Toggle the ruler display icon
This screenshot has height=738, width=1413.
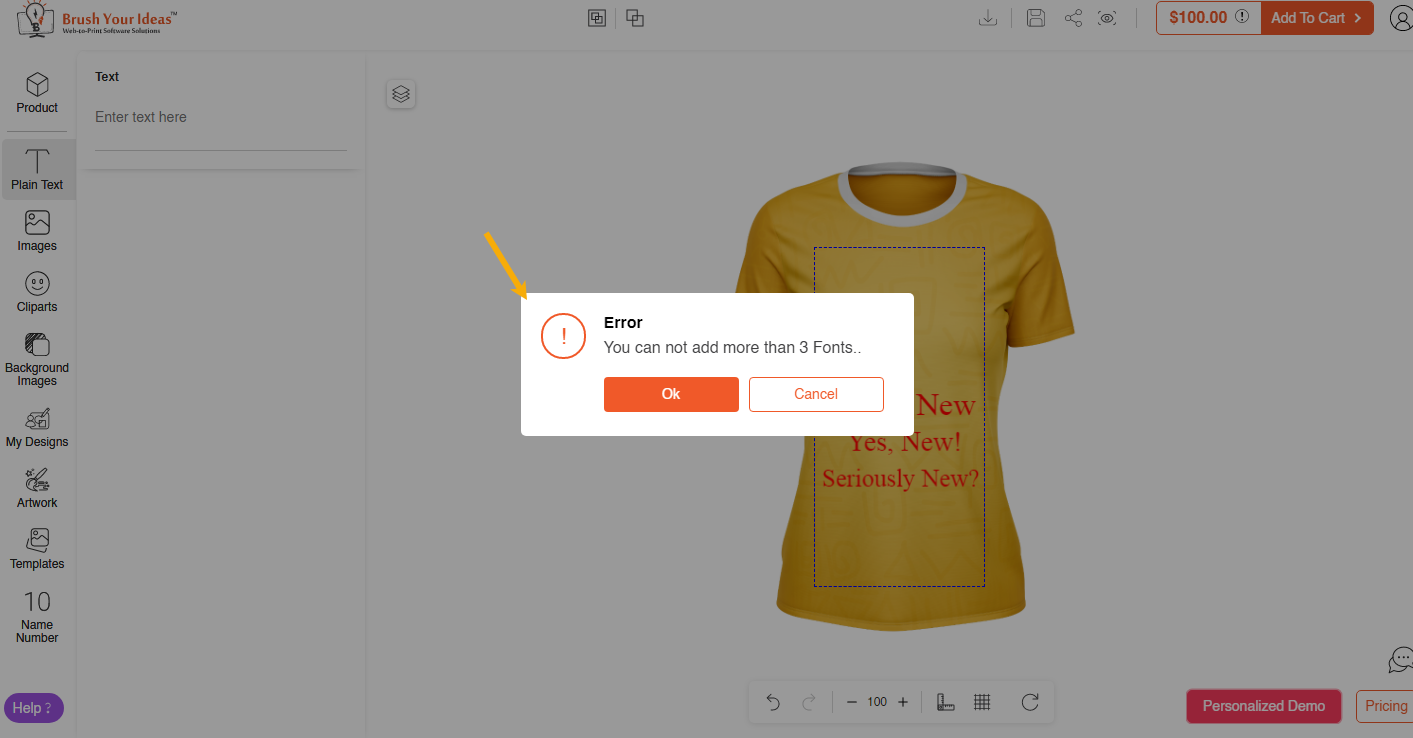point(945,702)
